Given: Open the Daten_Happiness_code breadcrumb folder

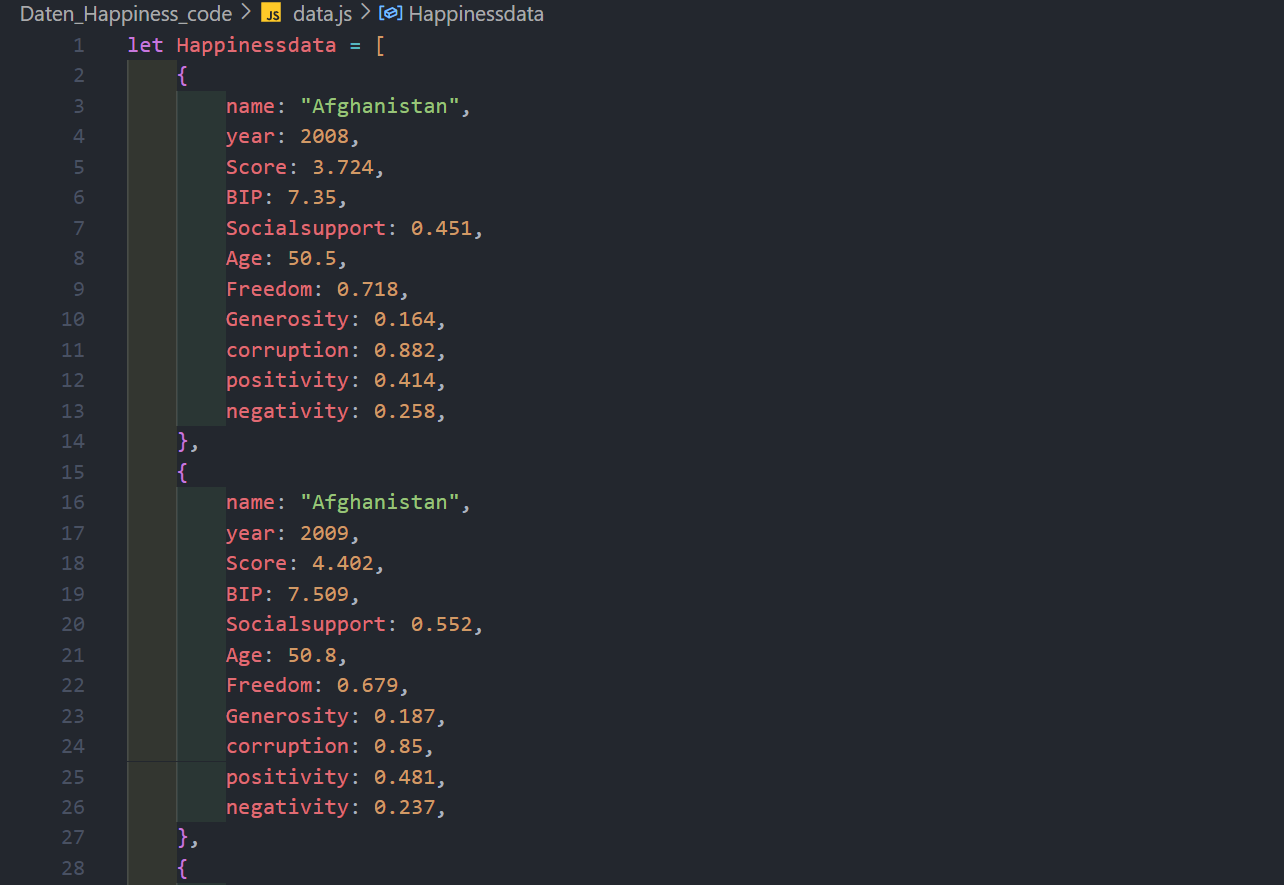Looking at the screenshot, I should click(125, 14).
